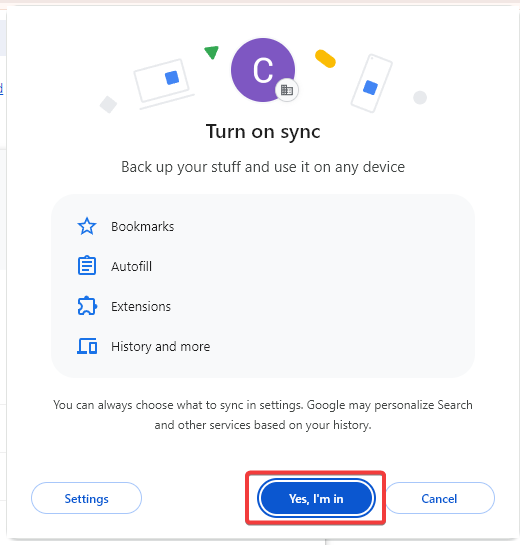The height and width of the screenshot is (545, 520).
Task: Click the Extensions puzzle piece icon
Action: [x=87, y=306]
